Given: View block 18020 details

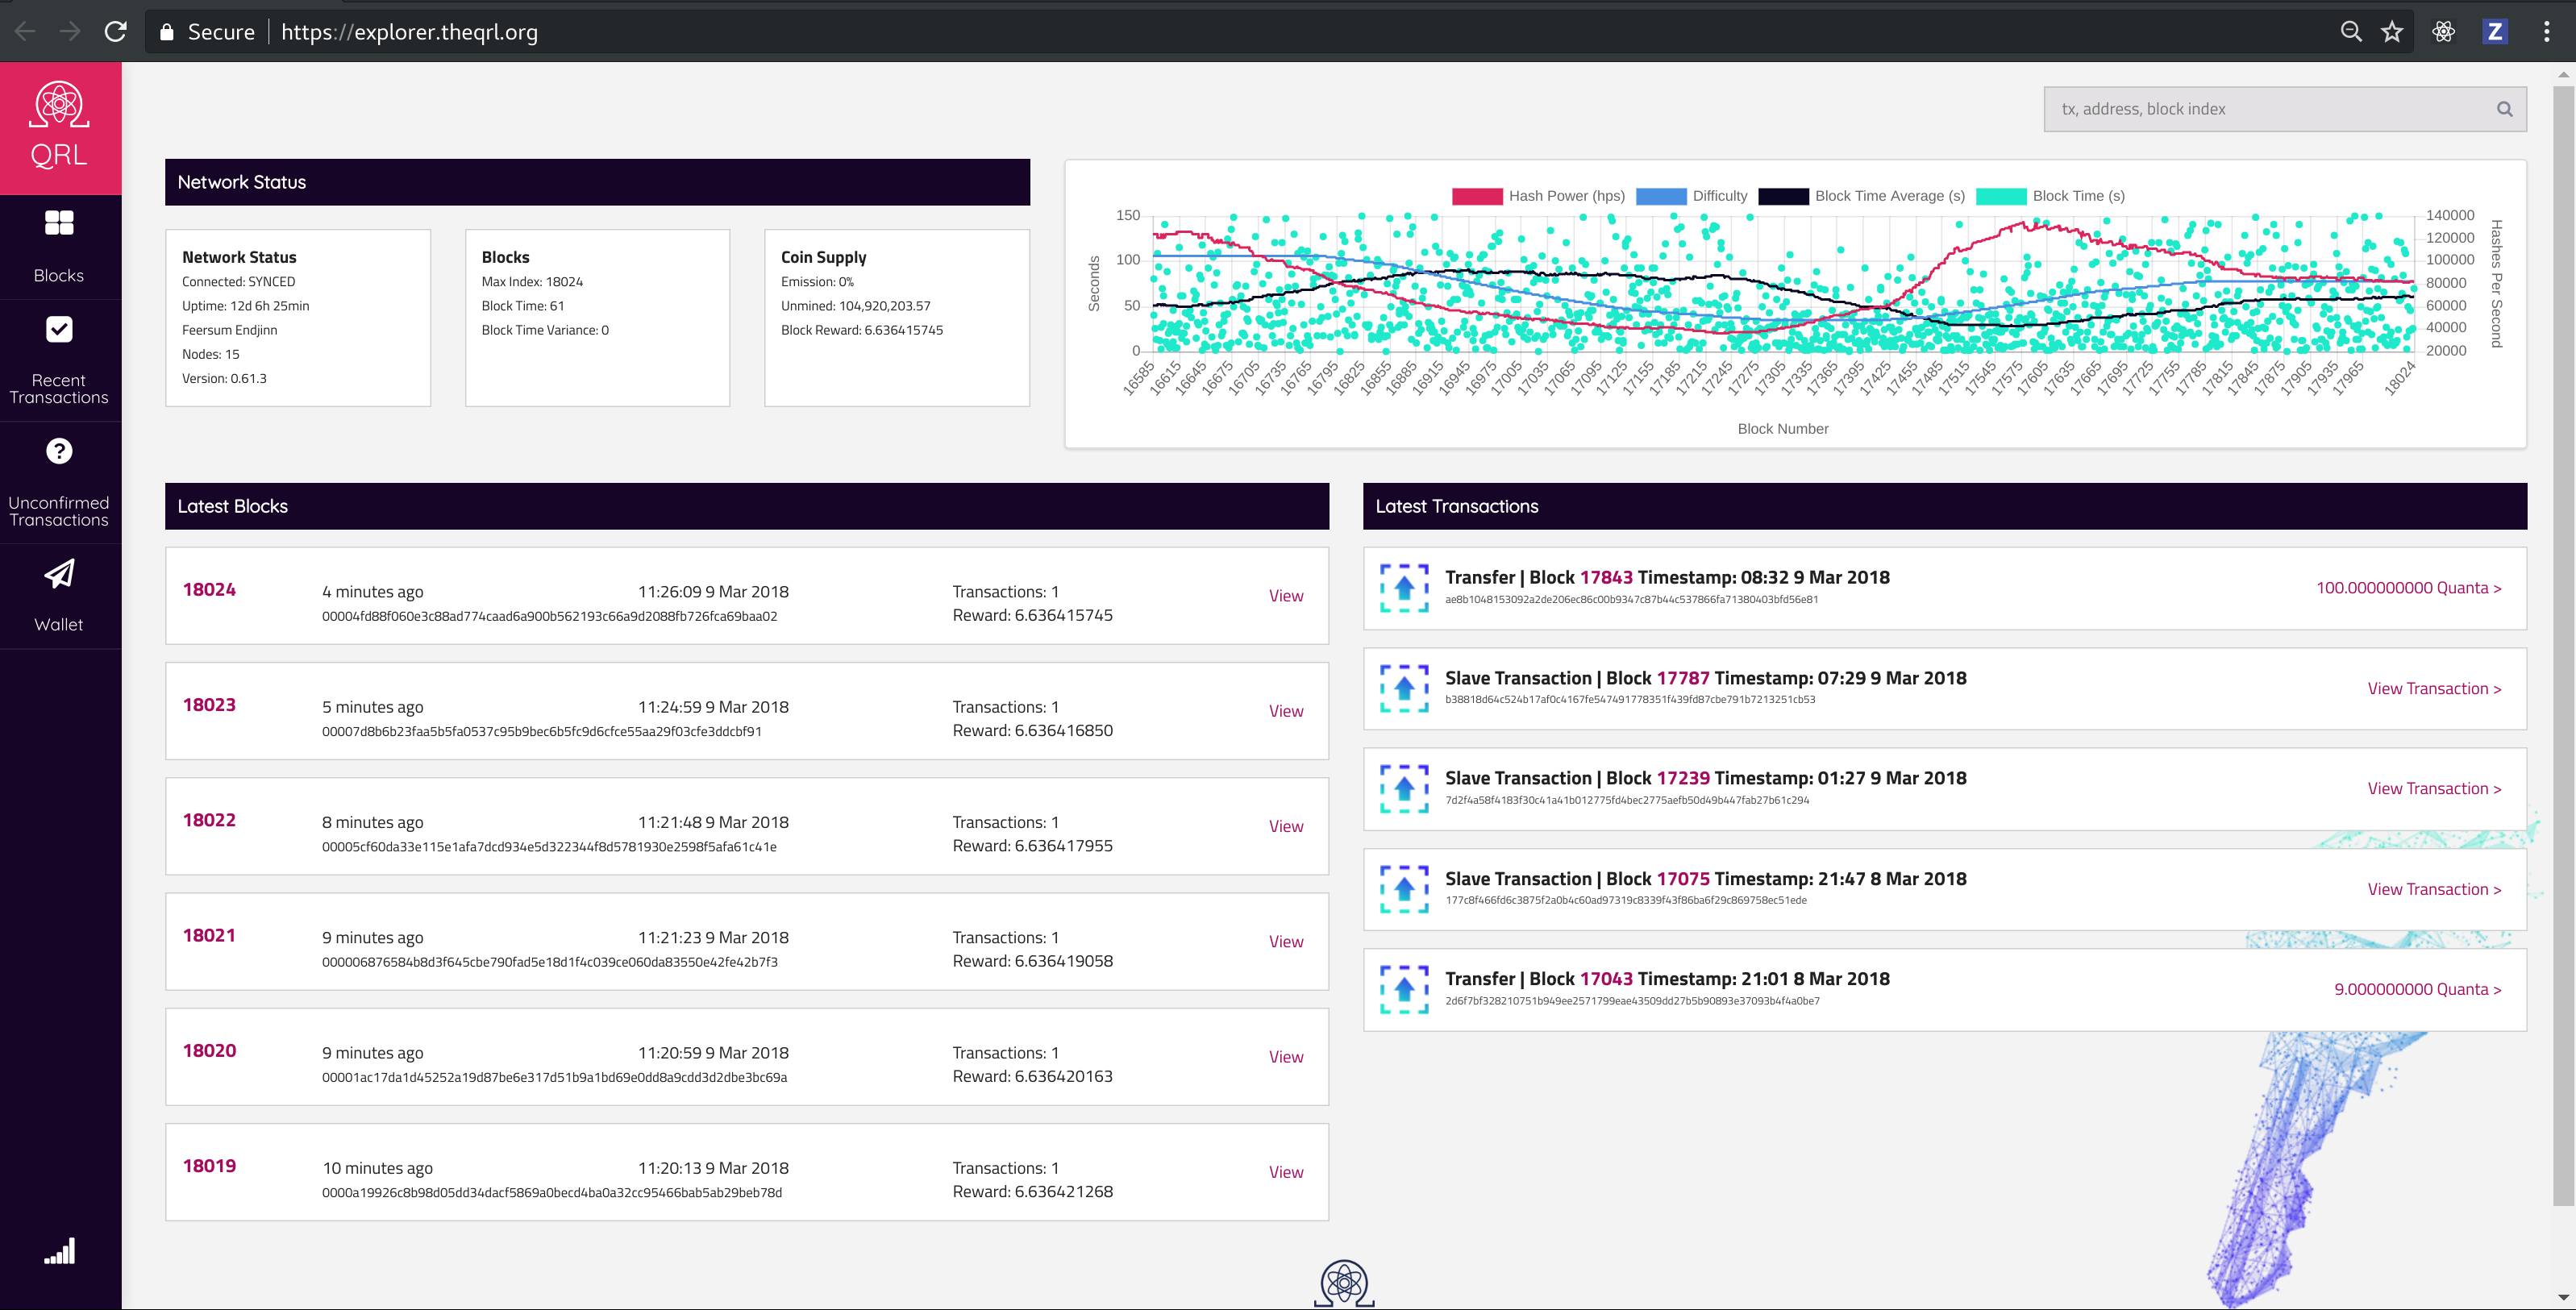Looking at the screenshot, I should (x=1286, y=1057).
